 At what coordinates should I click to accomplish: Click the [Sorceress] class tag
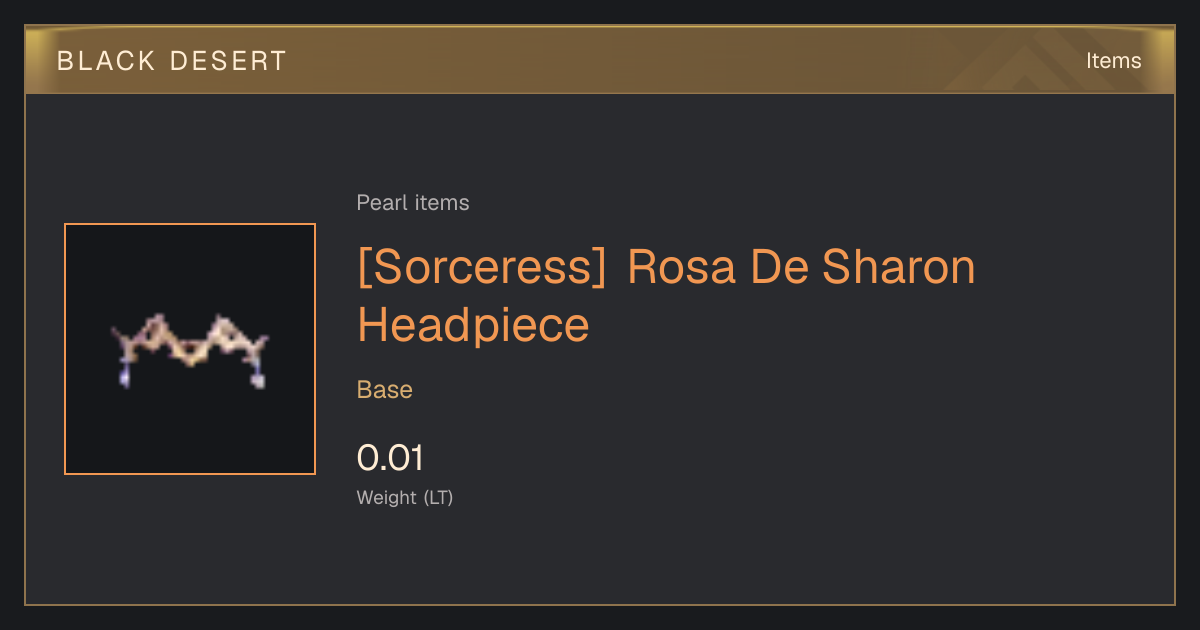(x=482, y=267)
